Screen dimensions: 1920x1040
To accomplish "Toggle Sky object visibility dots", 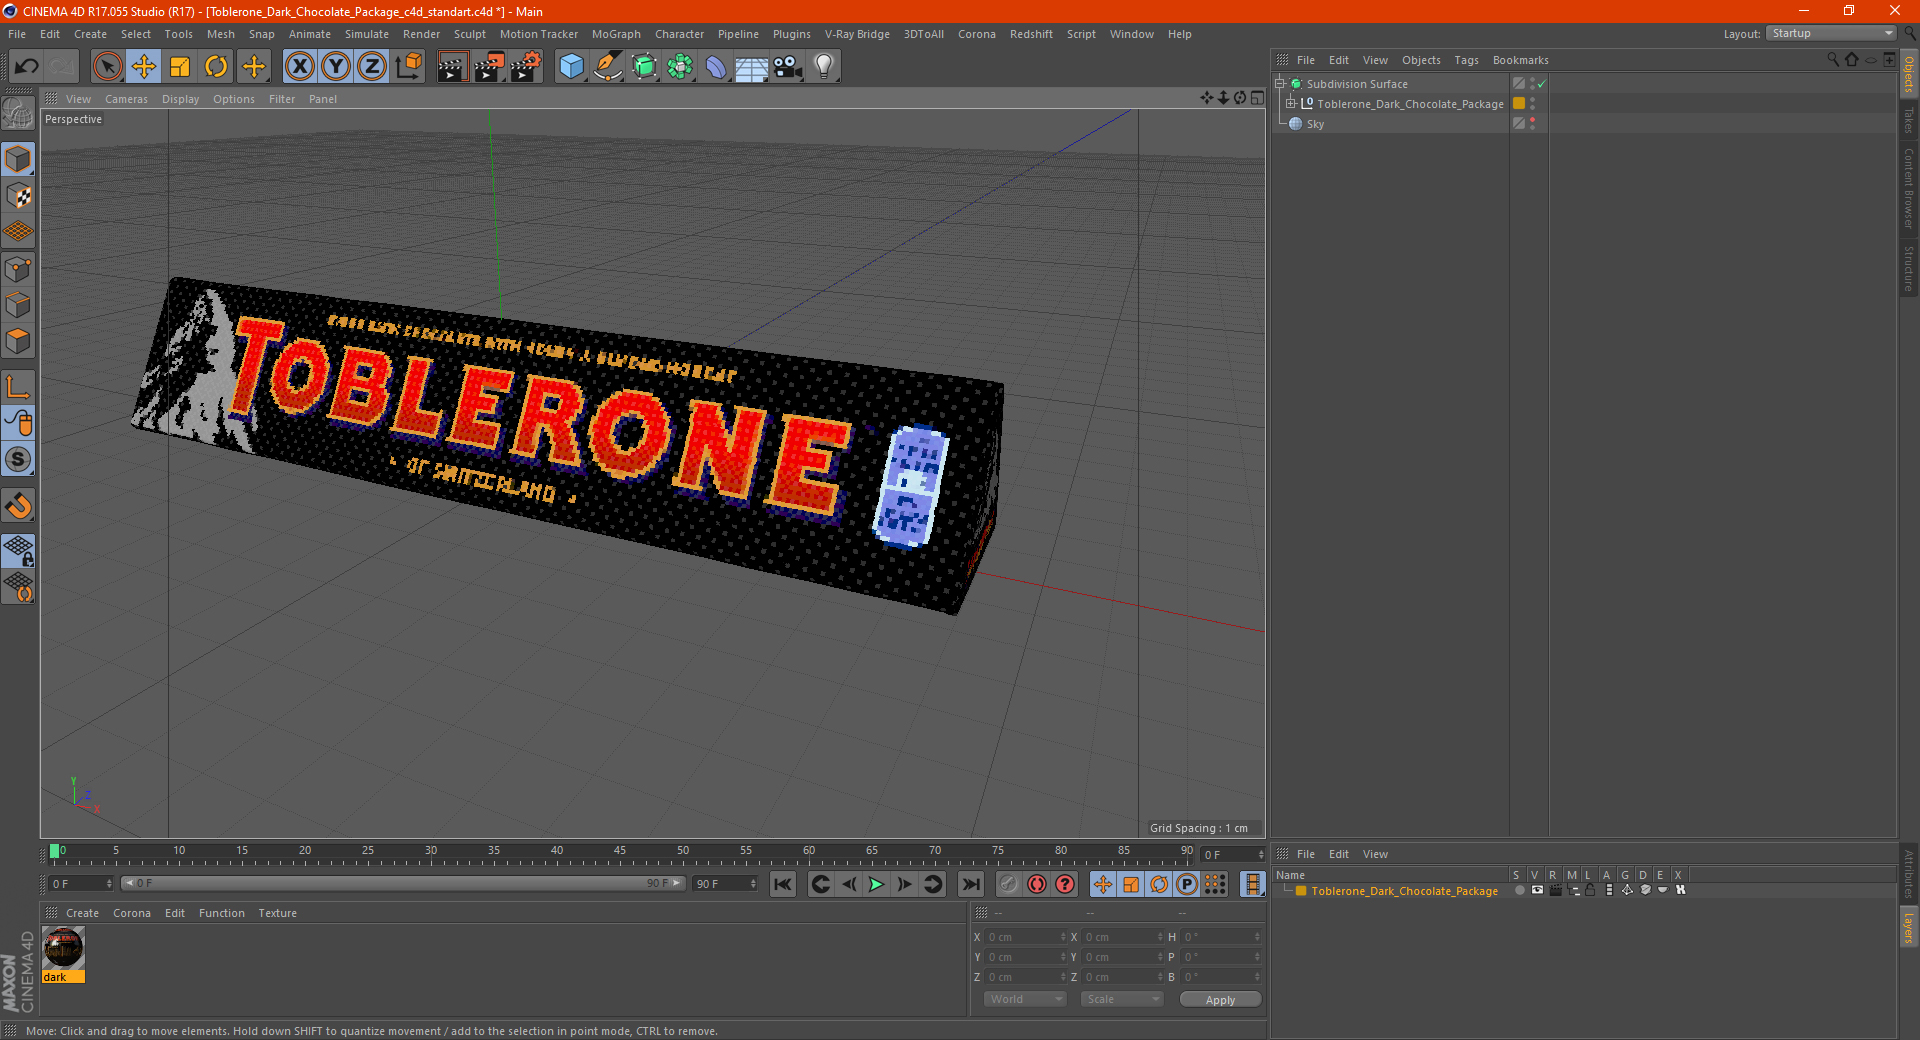I will click(x=1532, y=124).
